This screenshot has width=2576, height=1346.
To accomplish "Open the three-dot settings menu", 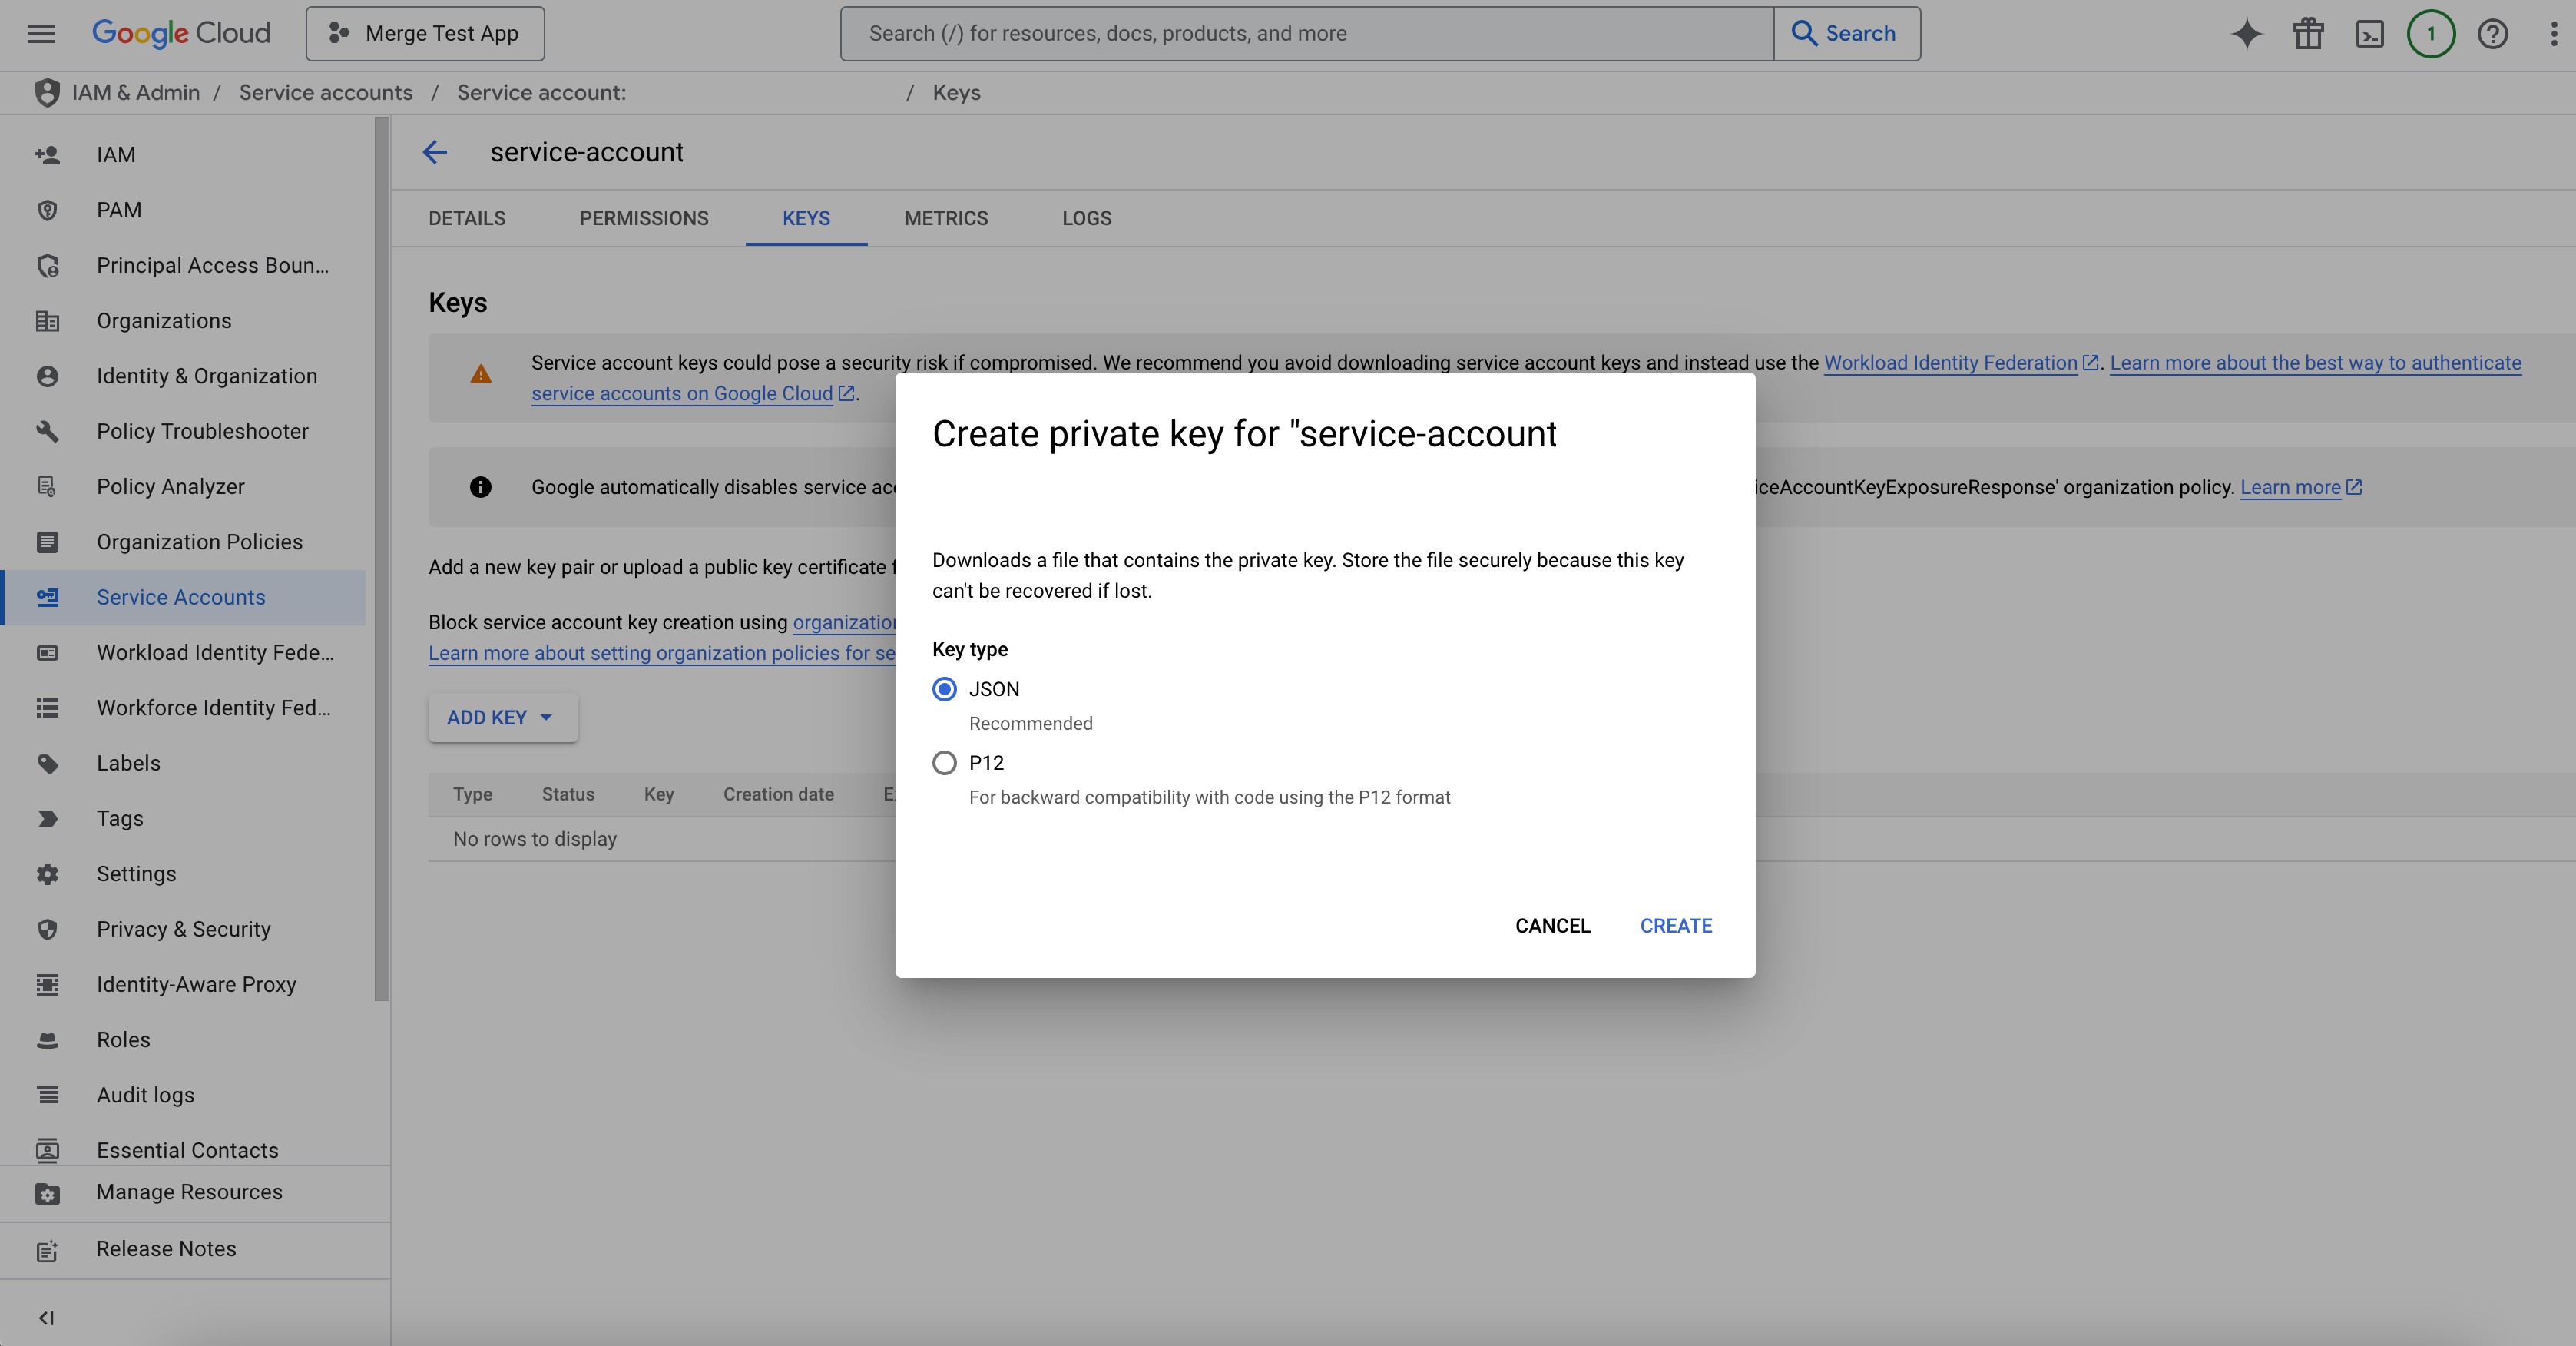I will (x=2554, y=34).
